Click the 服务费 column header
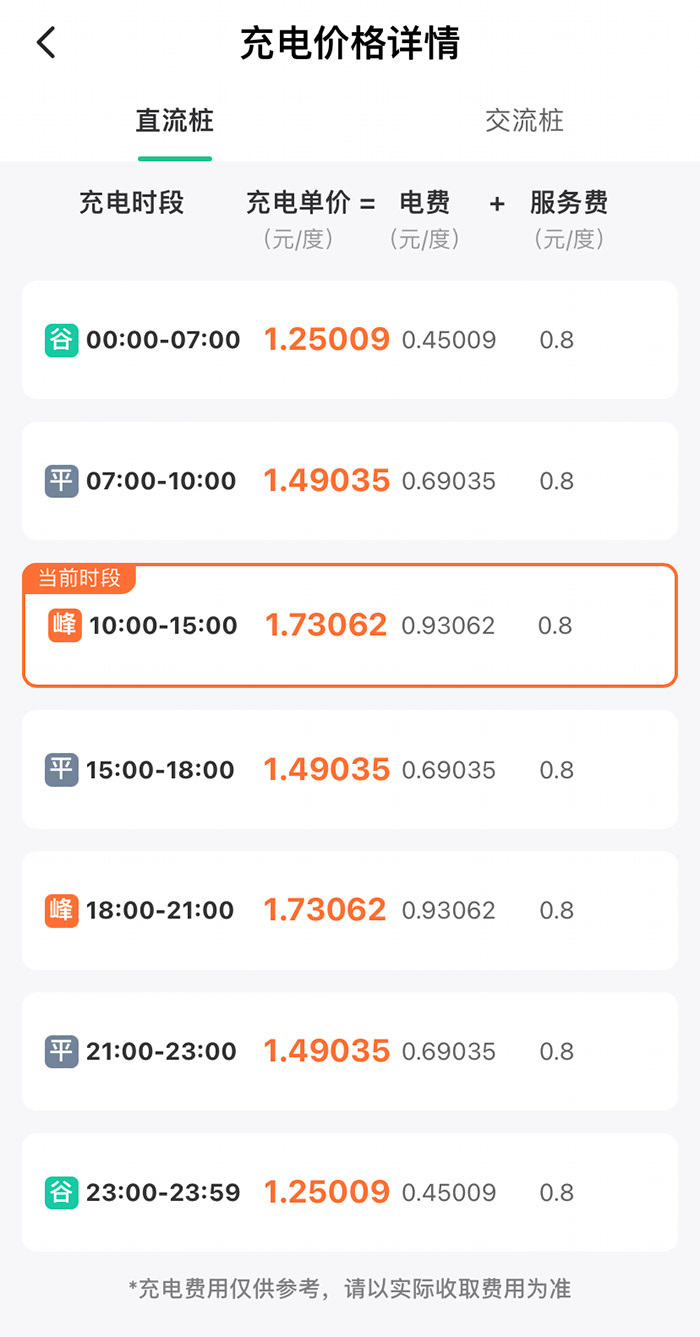This screenshot has width=700, height=1337. click(570, 202)
